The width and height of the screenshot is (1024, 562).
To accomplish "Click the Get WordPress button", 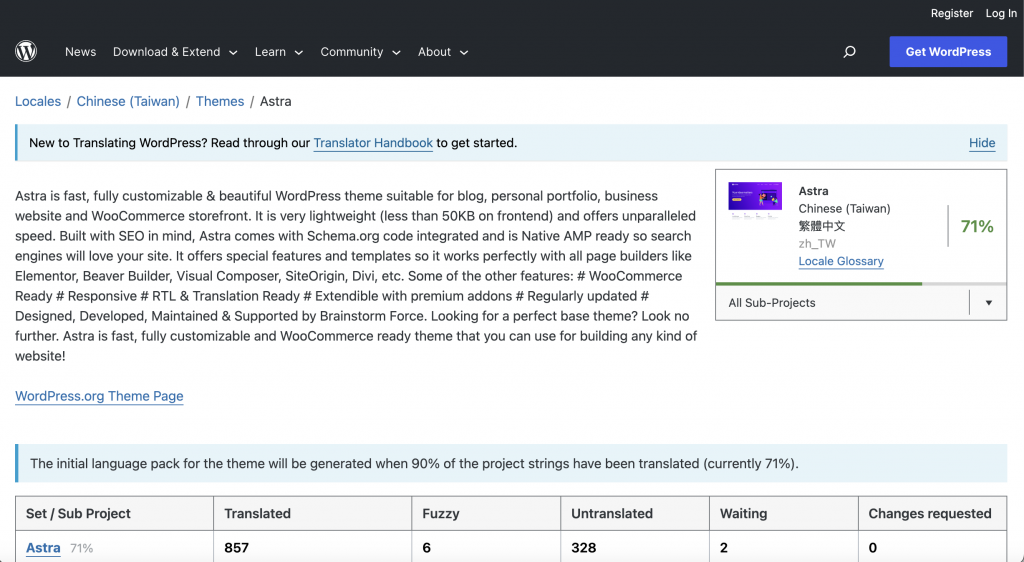I will click(x=948, y=52).
